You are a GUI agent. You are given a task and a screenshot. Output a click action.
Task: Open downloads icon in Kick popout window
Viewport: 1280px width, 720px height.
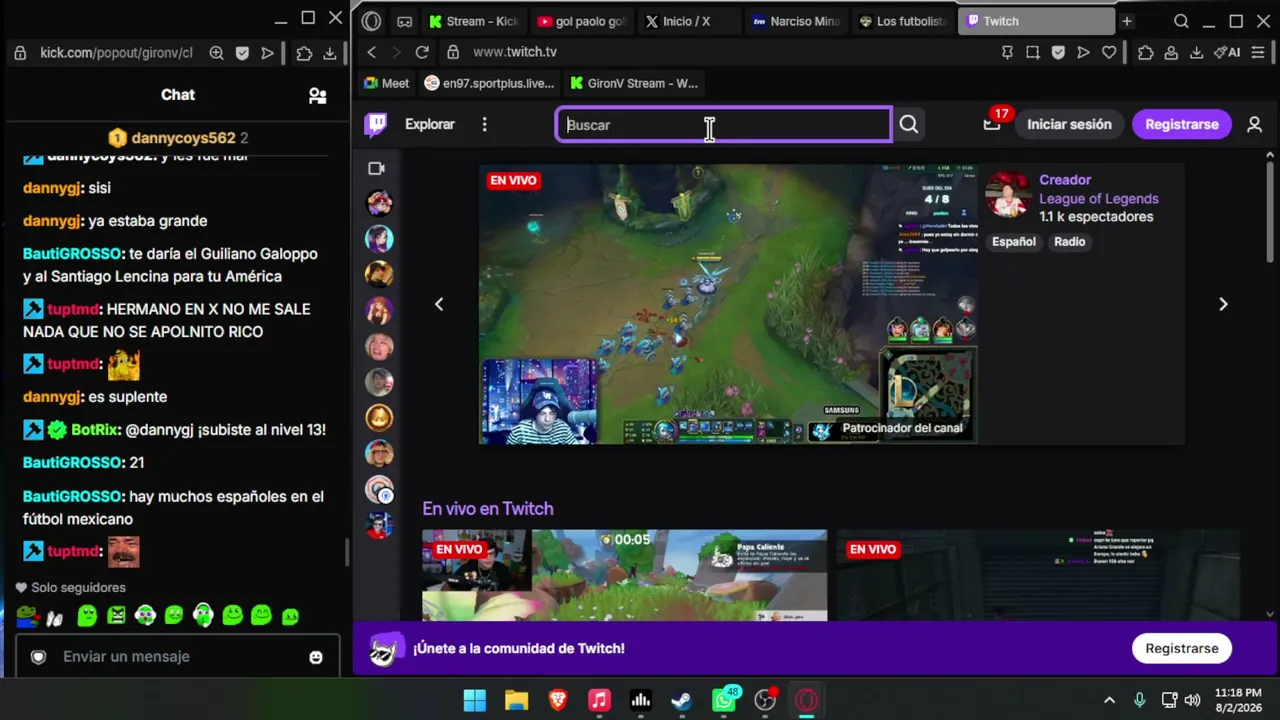[x=329, y=53]
